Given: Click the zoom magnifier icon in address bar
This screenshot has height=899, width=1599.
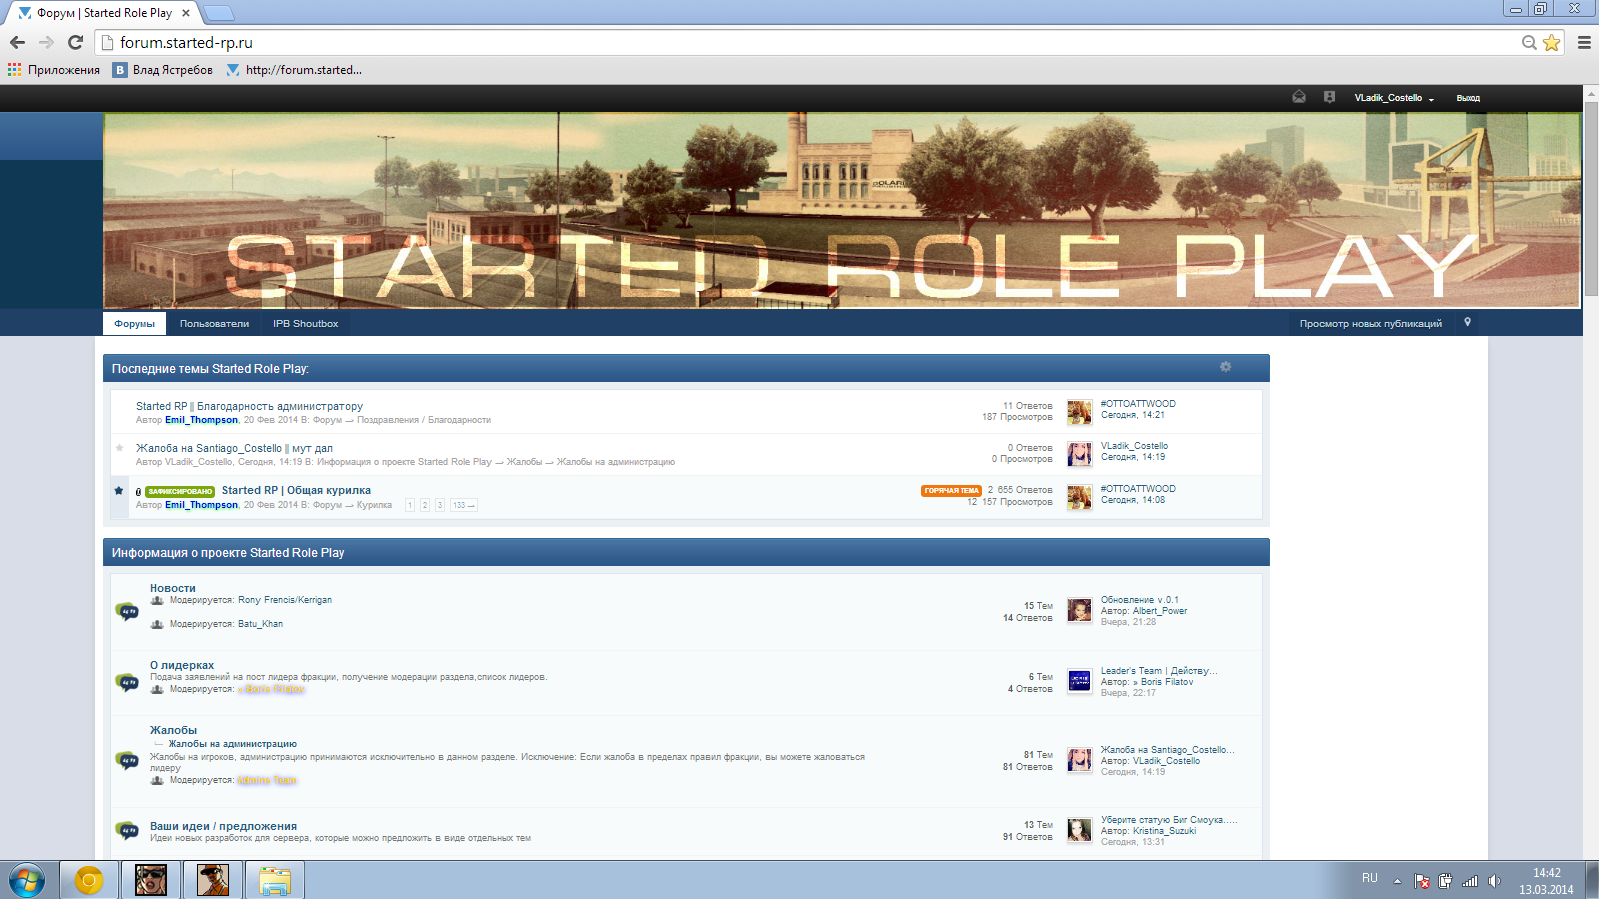Looking at the screenshot, I should tap(1529, 42).
